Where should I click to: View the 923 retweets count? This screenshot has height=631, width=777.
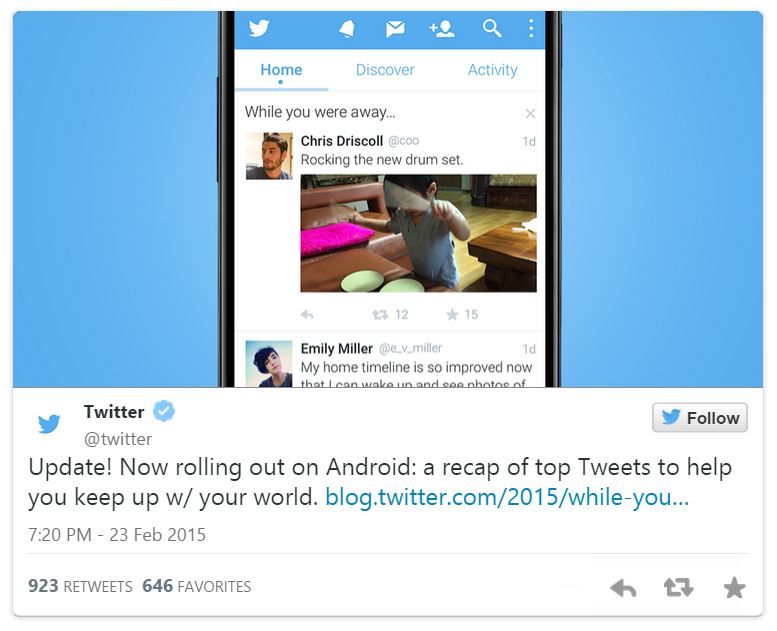tap(80, 586)
